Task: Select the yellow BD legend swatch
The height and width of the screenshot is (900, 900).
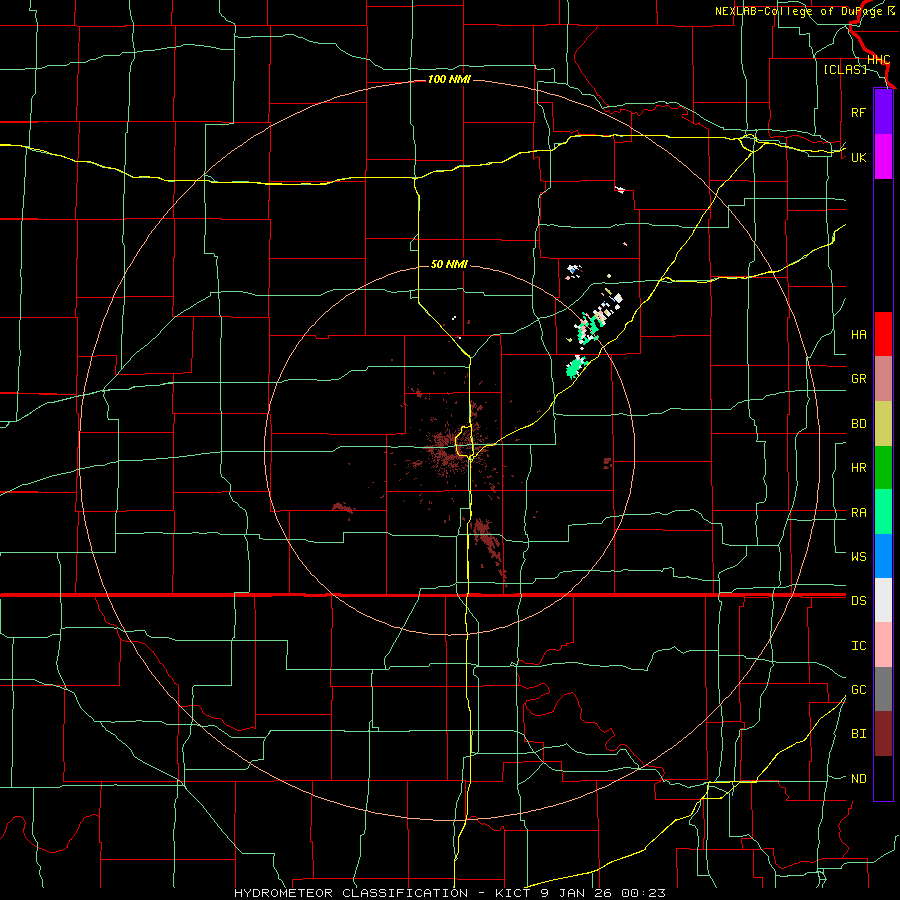Action: pos(883,423)
